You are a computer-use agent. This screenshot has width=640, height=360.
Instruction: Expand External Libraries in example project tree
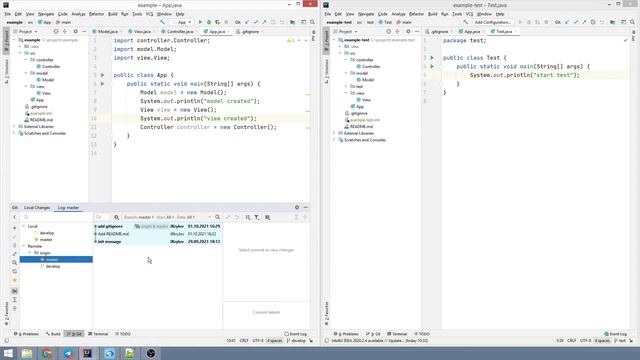(14, 127)
